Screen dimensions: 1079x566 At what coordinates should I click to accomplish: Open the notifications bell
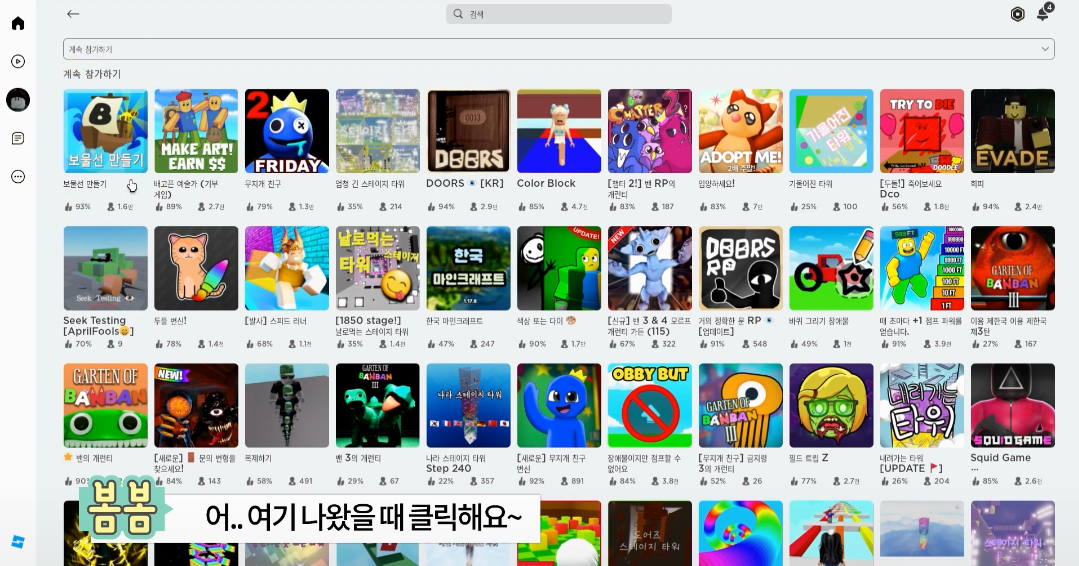1043,14
